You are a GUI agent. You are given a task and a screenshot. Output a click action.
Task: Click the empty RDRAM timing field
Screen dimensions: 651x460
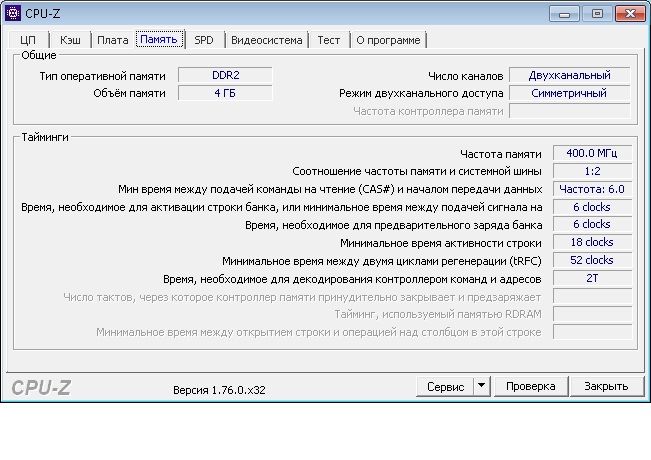pos(592,314)
